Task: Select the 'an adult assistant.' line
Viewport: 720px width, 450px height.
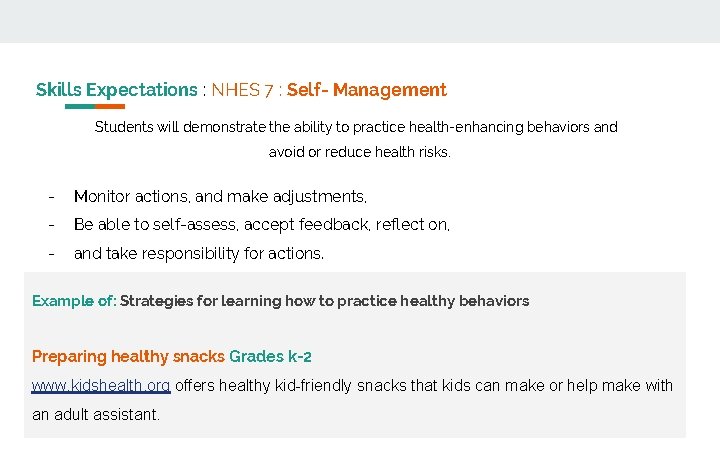Action: coord(96,414)
